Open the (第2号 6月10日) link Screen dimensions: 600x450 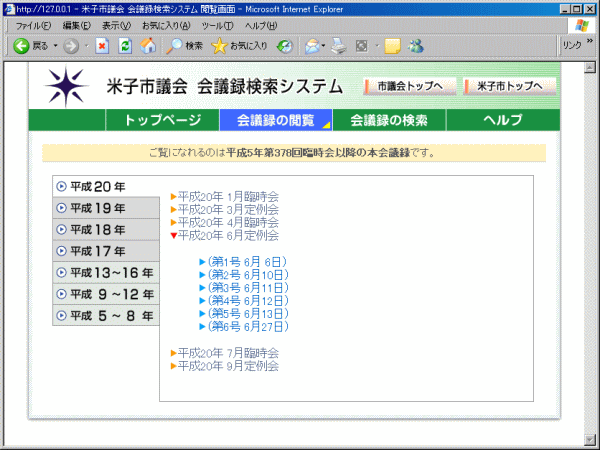[x=244, y=275]
